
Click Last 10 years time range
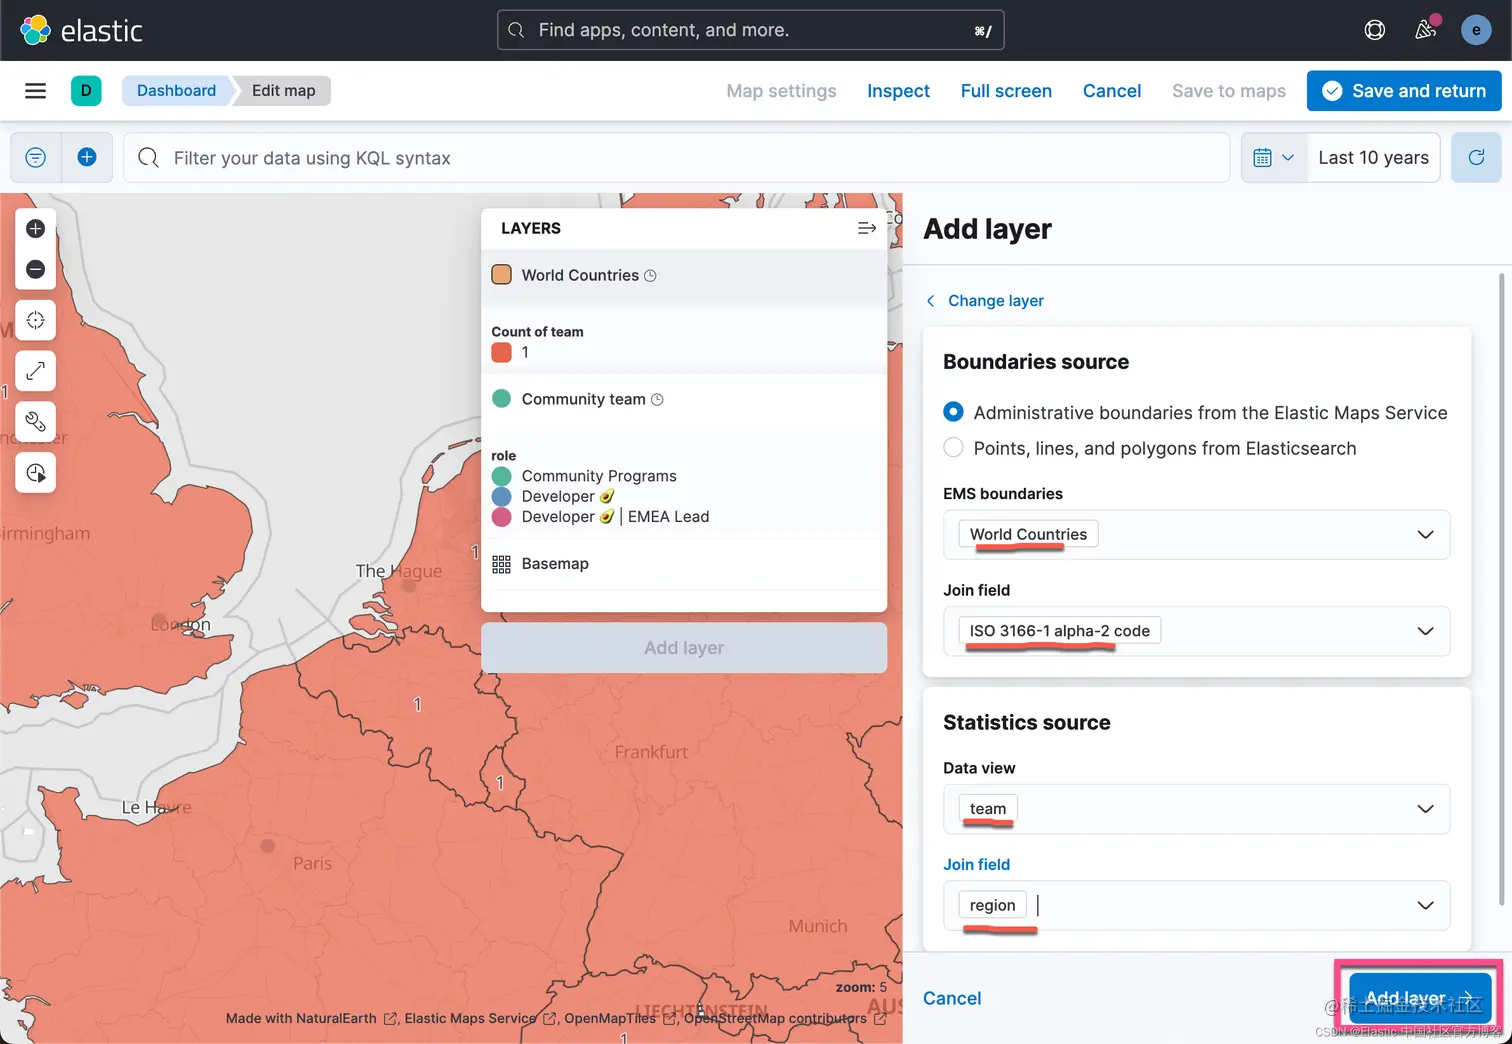[x=1373, y=158]
